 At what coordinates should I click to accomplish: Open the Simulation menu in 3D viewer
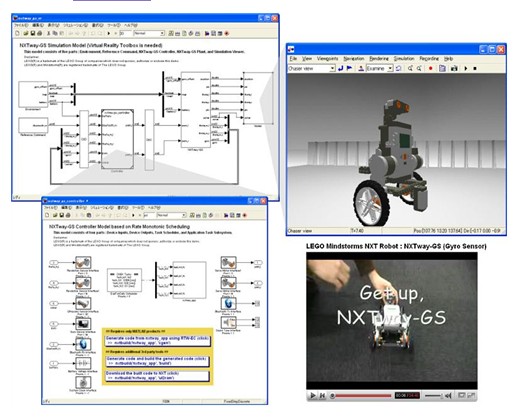(x=404, y=59)
